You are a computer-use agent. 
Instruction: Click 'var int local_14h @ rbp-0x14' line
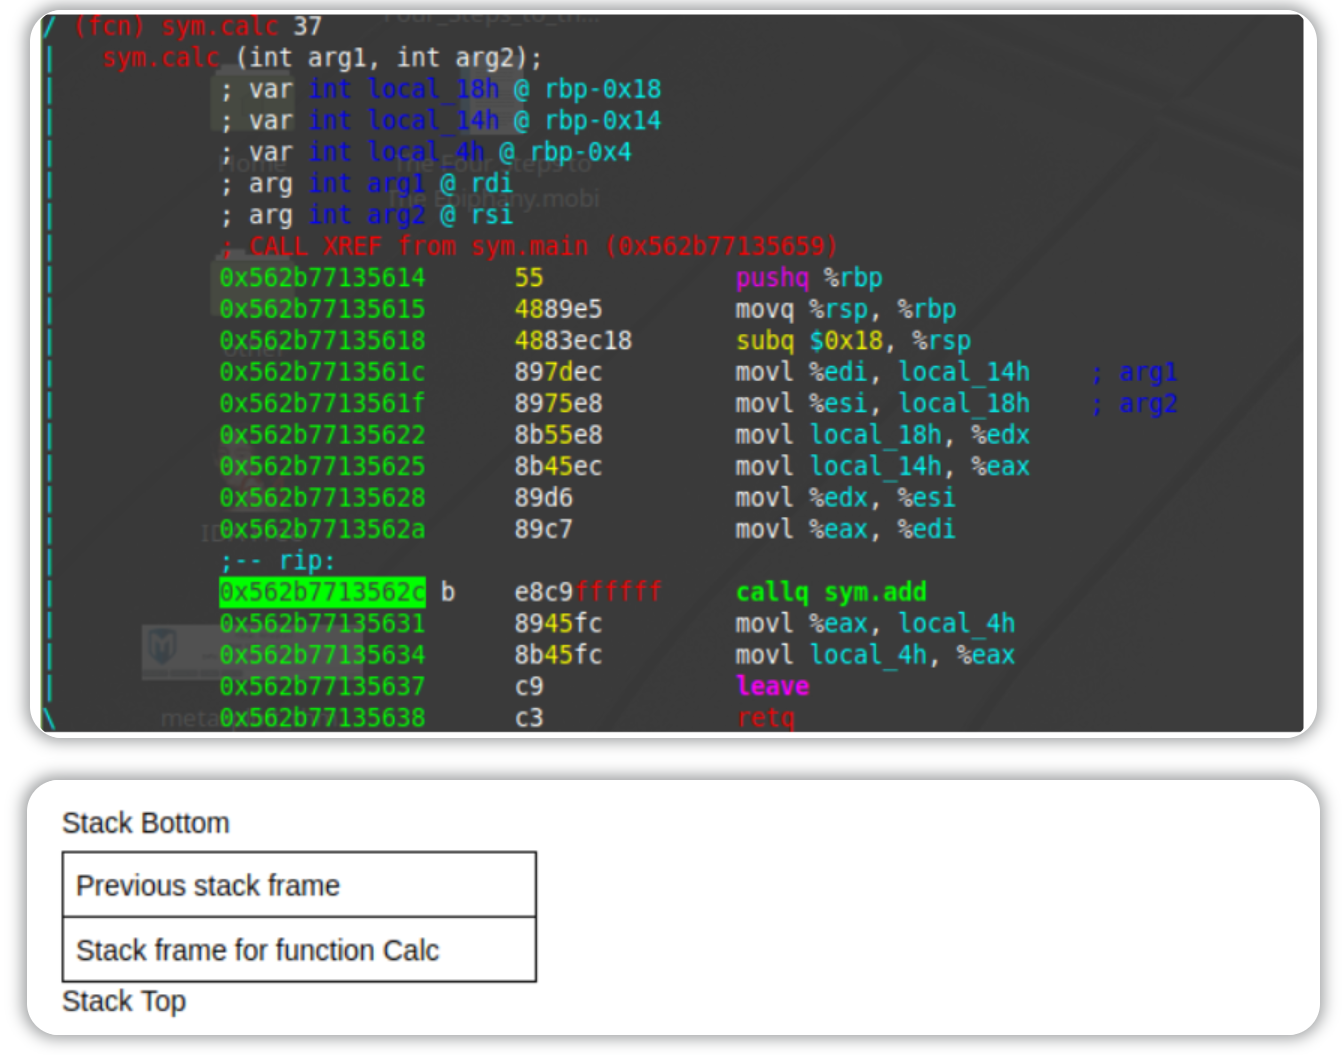click(441, 121)
